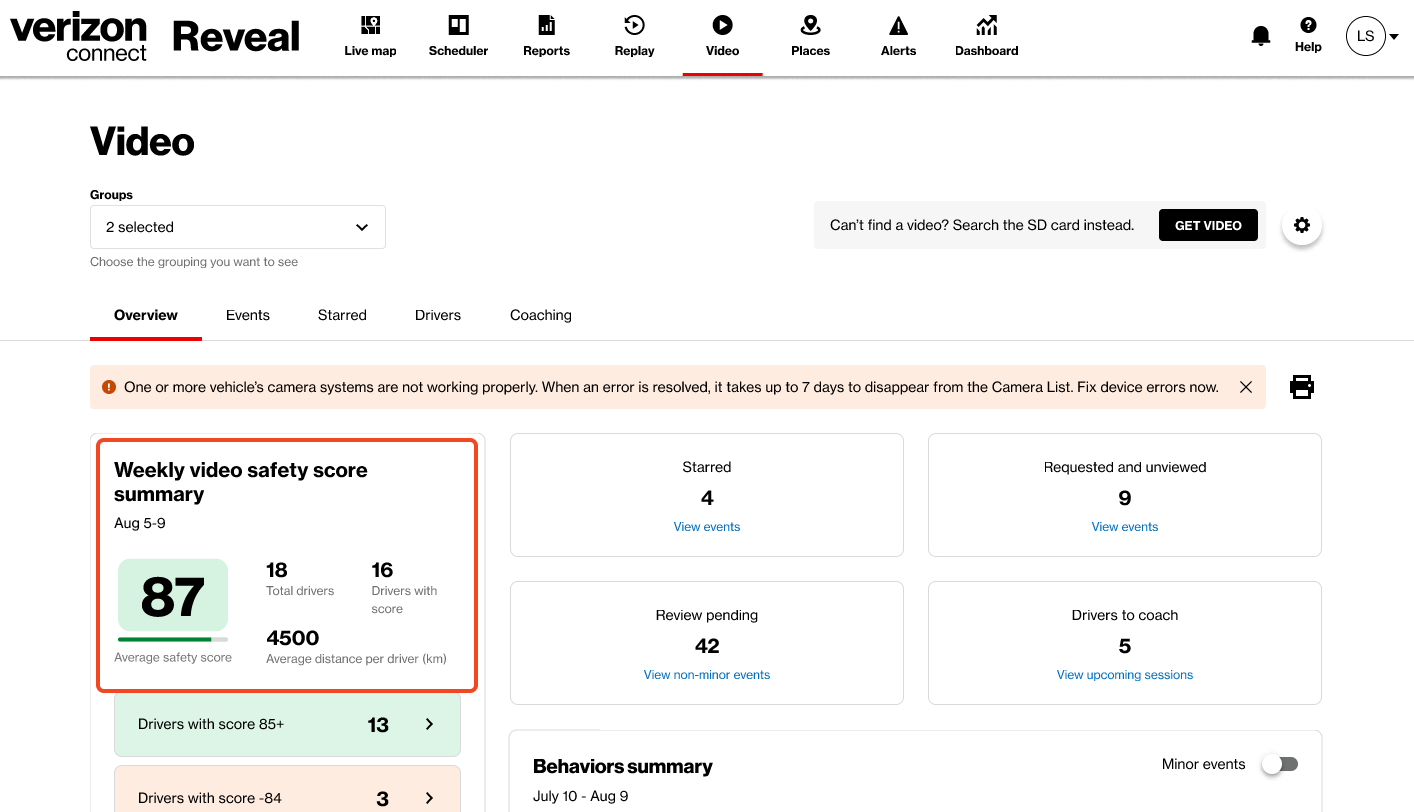This screenshot has height=812, width=1414.
Task: Click View events under Starred
Action: tap(707, 527)
